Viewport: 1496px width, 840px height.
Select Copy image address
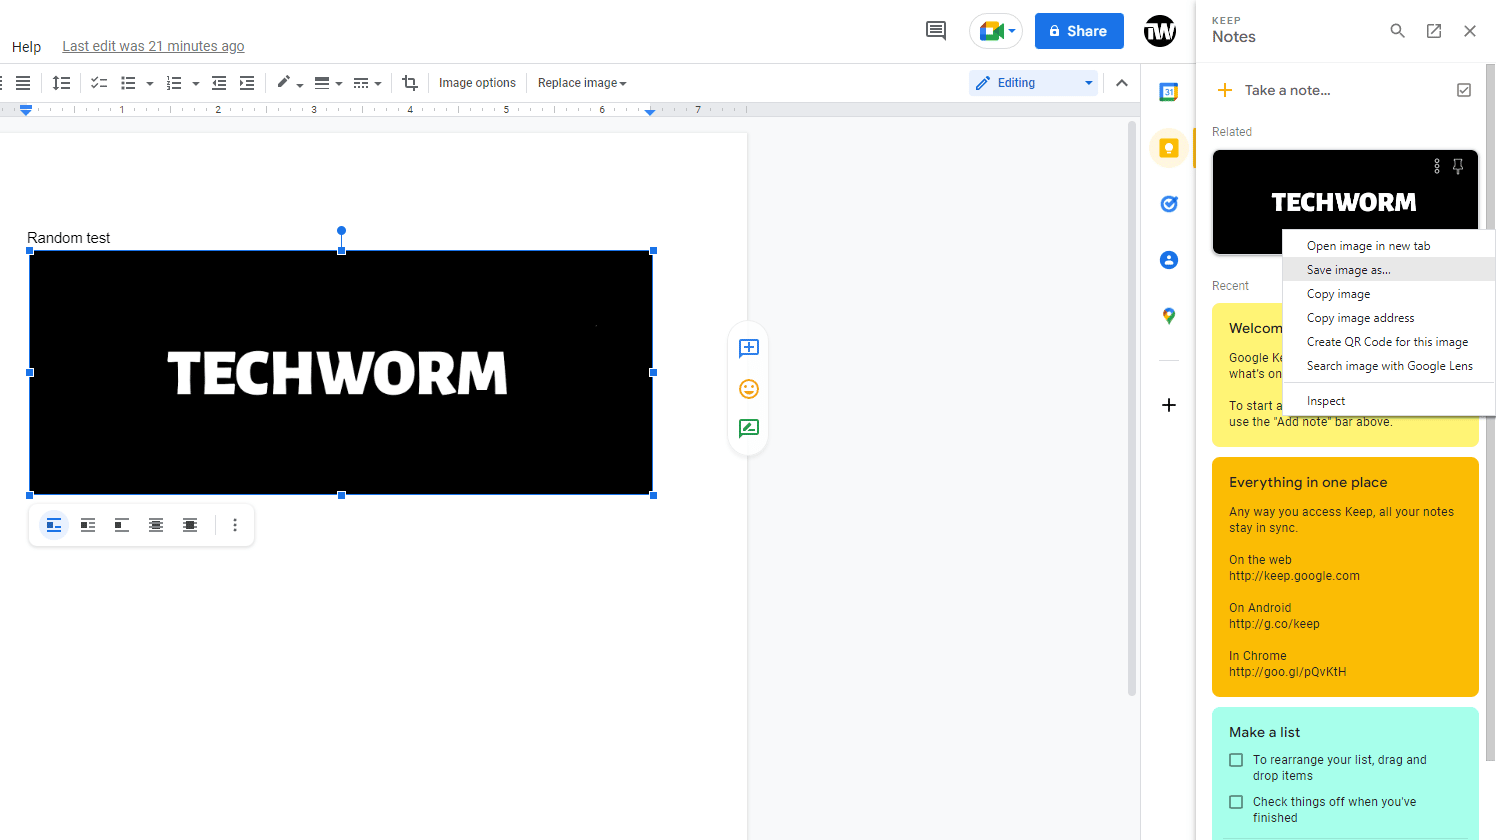tap(1388, 318)
